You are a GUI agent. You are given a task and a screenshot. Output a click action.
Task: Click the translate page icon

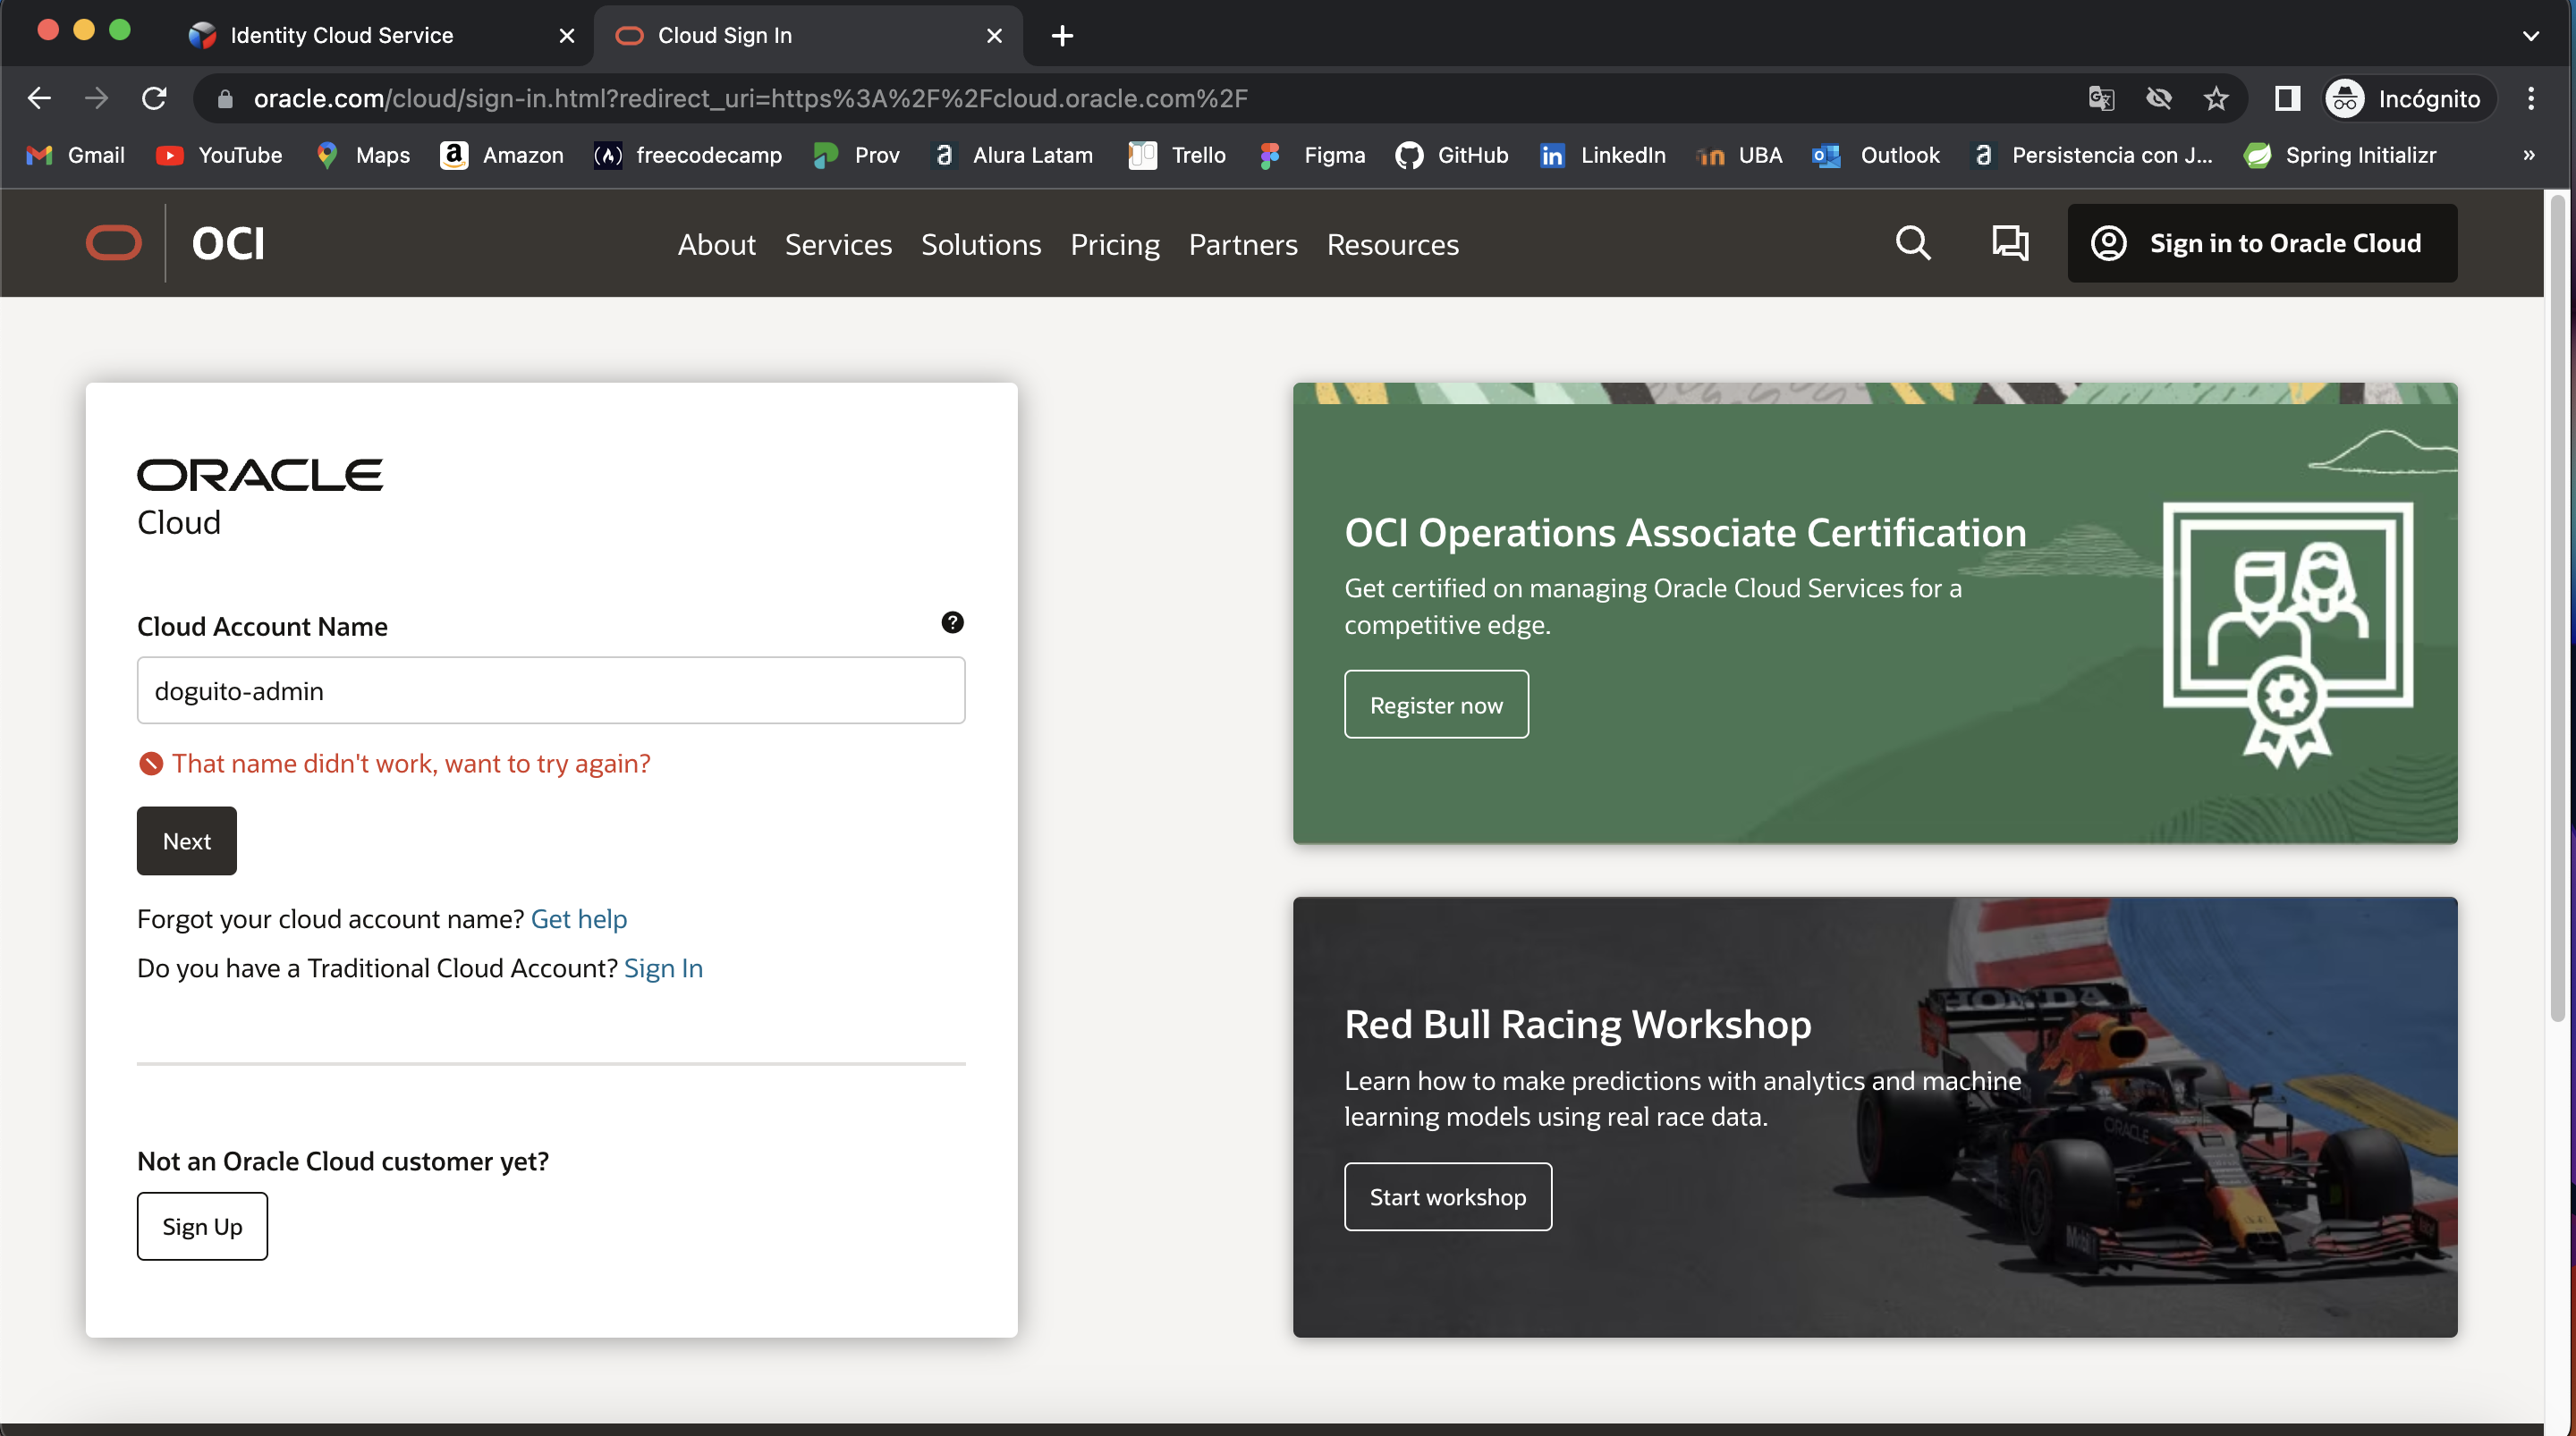tap(2101, 98)
